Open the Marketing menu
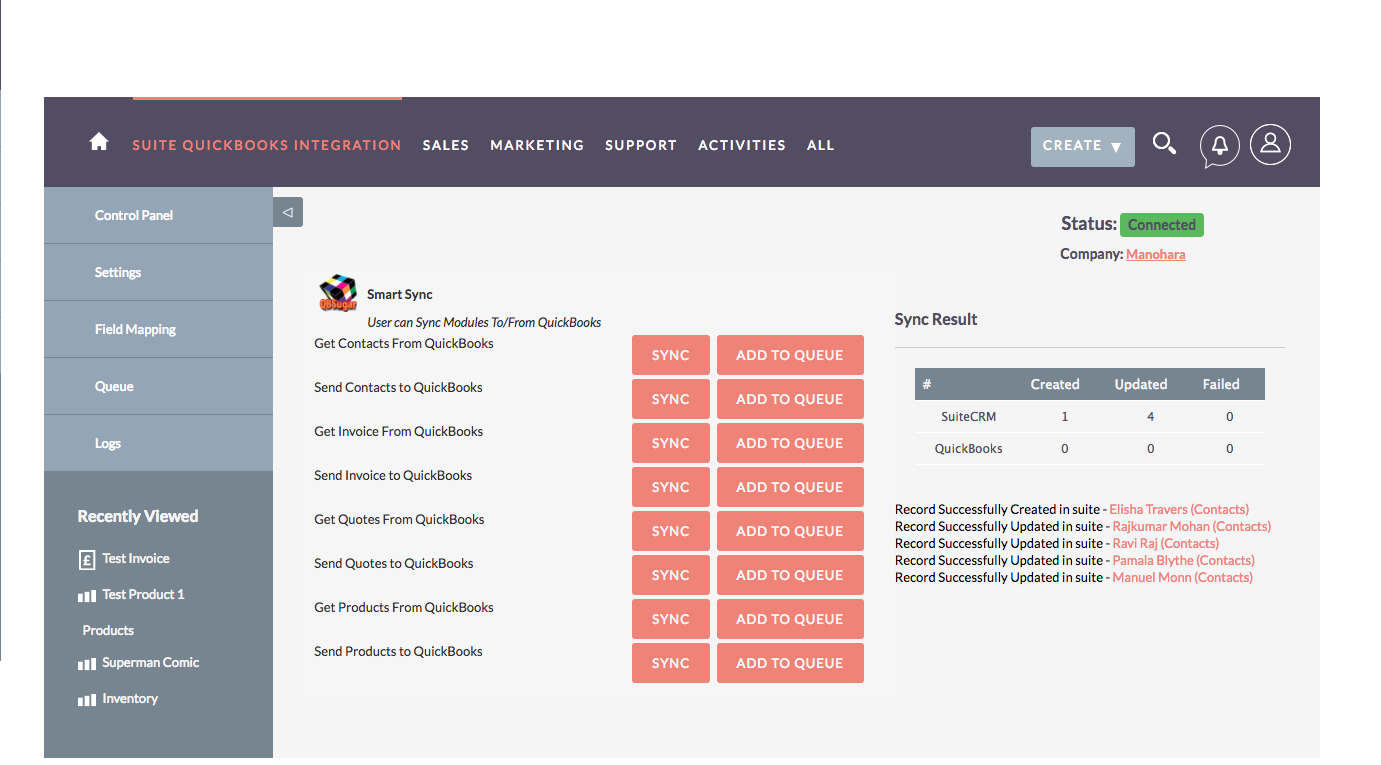This screenshot has width=1381, height=765. point(536,145)
